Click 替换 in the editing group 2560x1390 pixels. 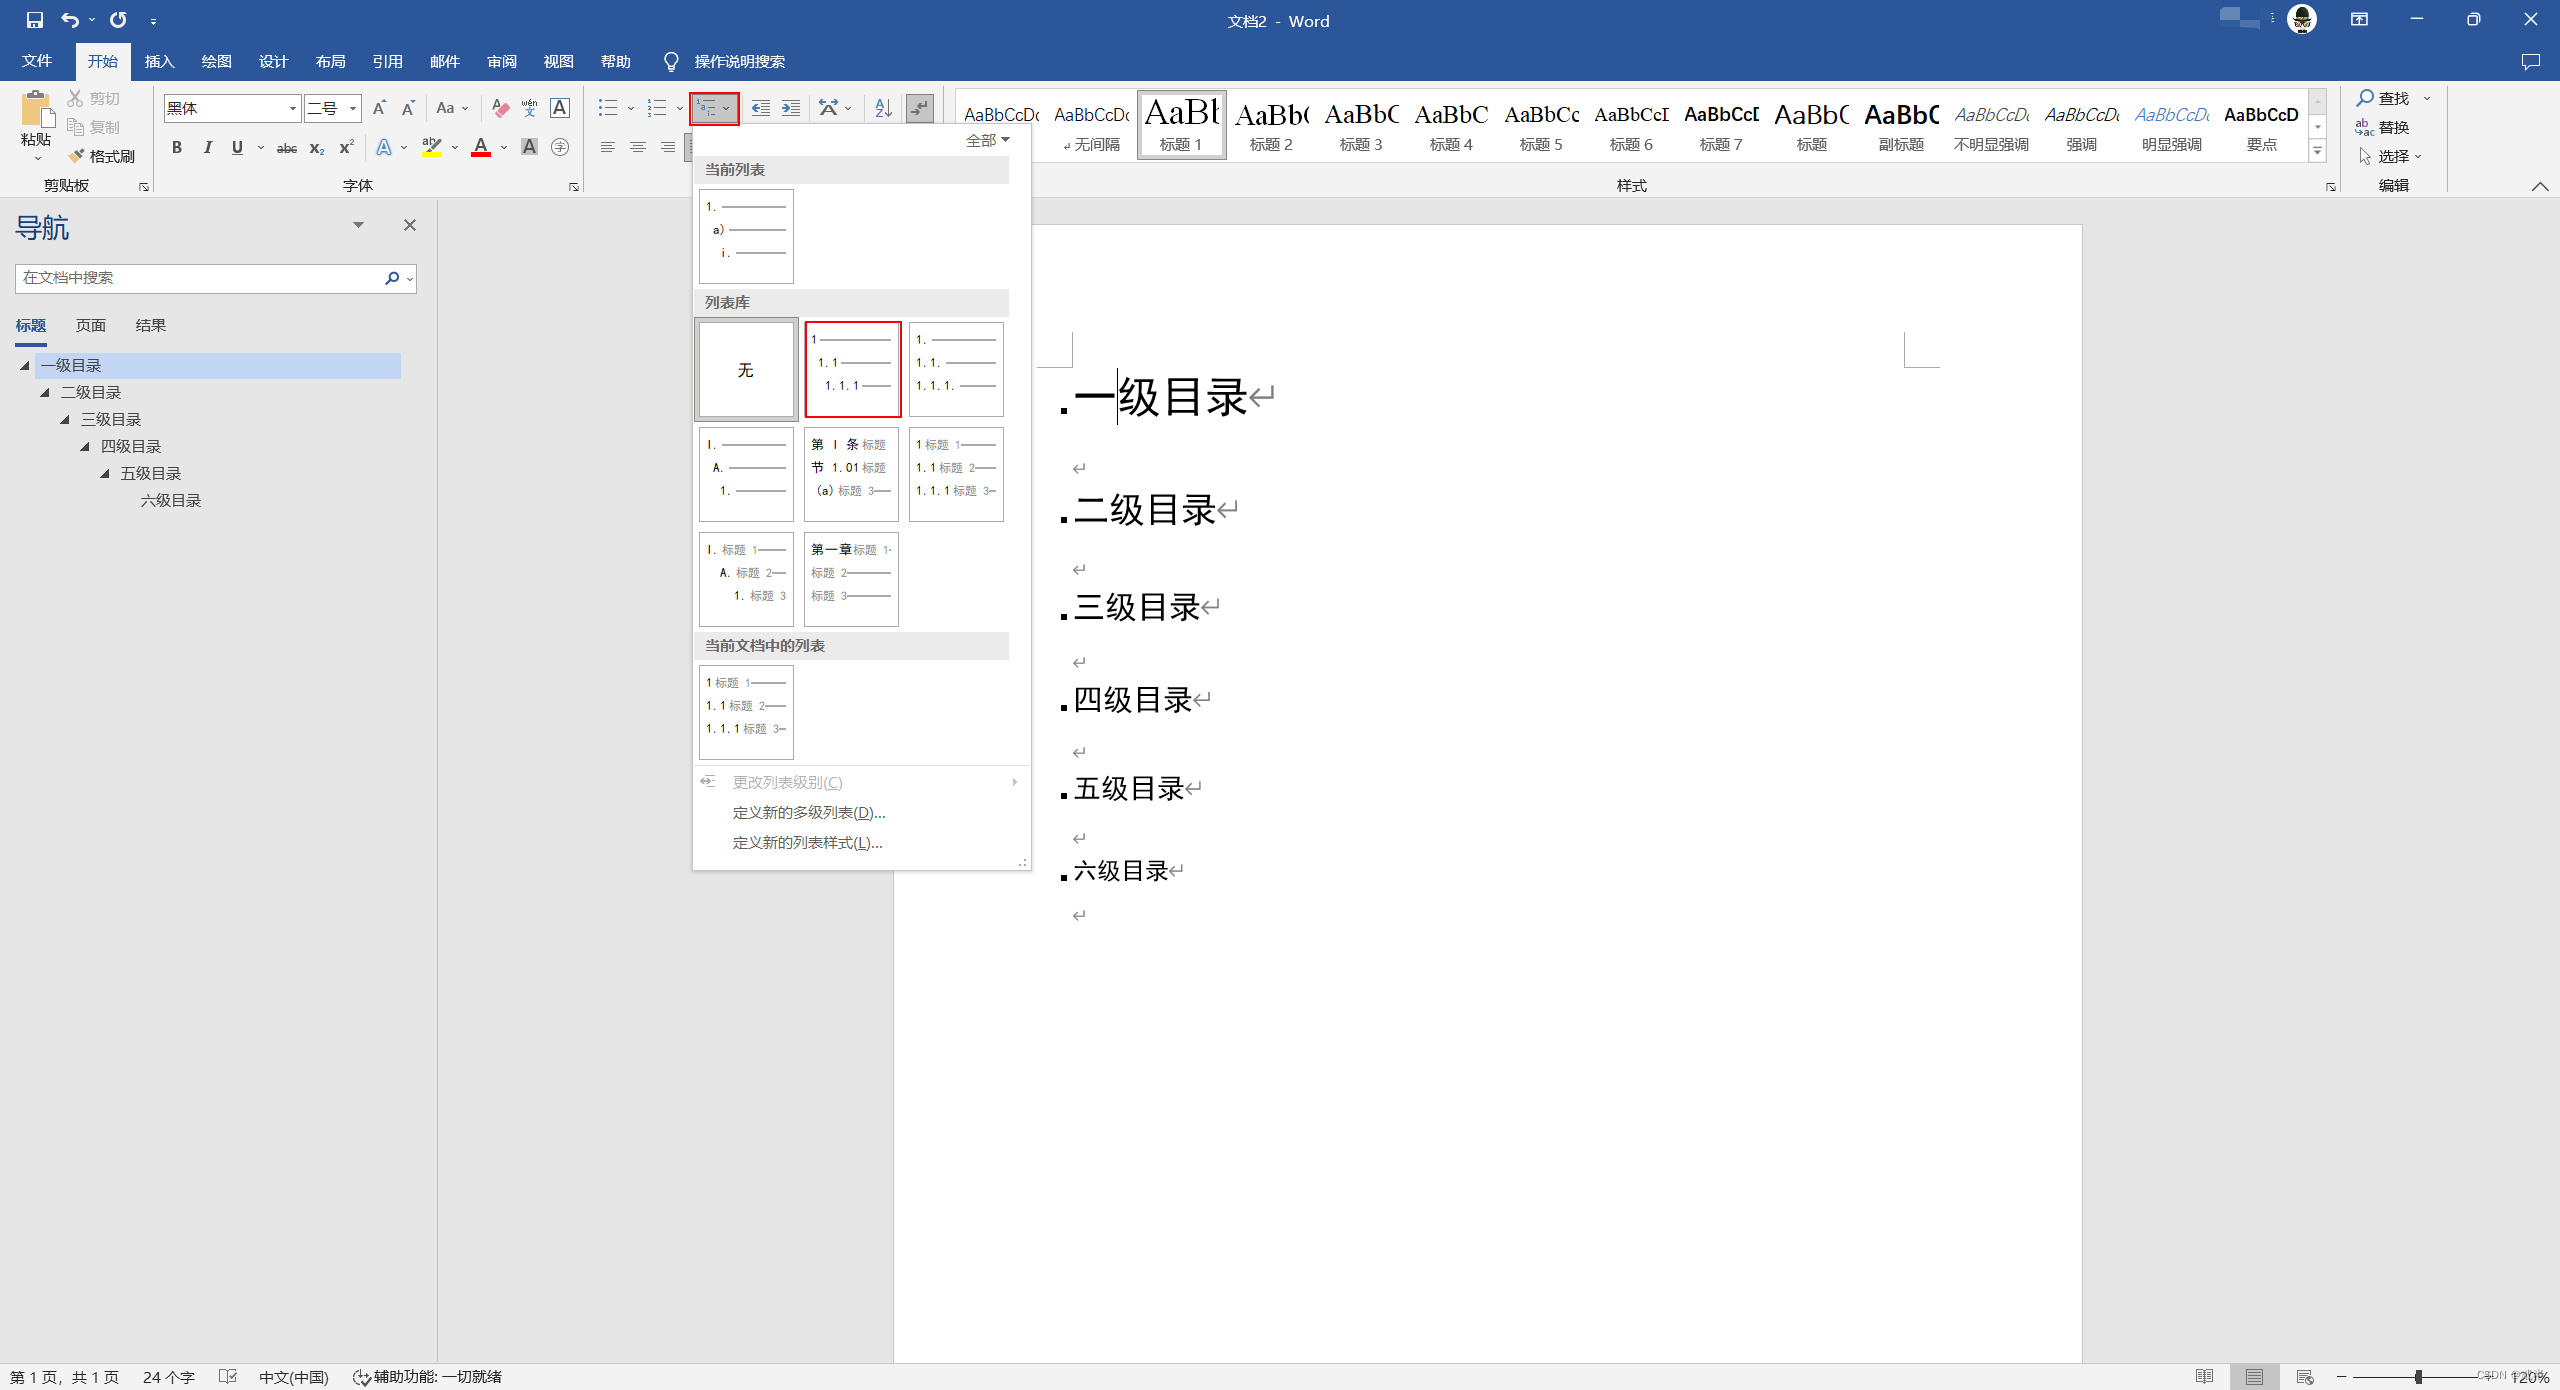pos(2392,127)
